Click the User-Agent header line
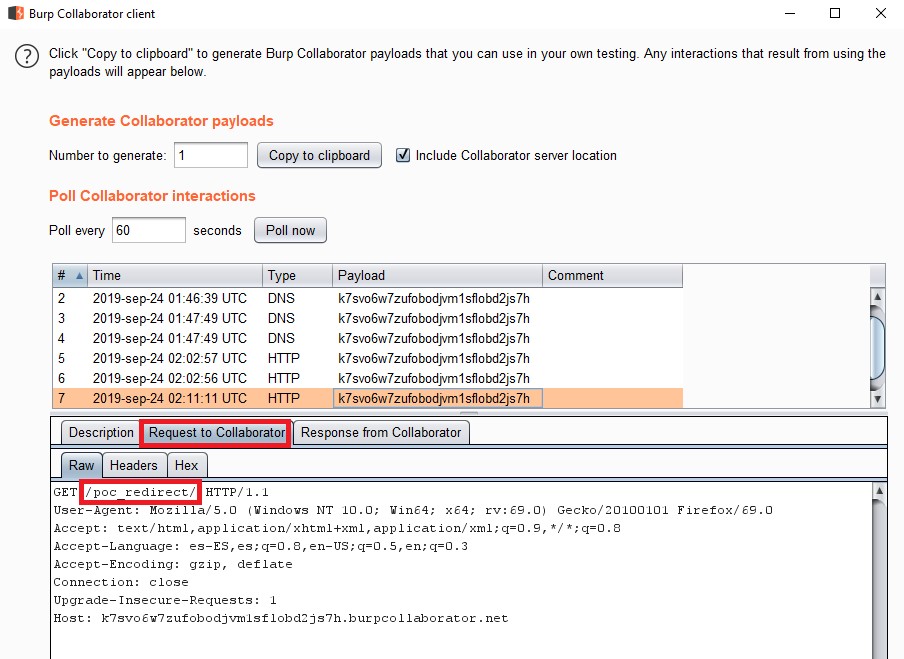The width and height of the screenshot is (904, 659). (413, 510)
